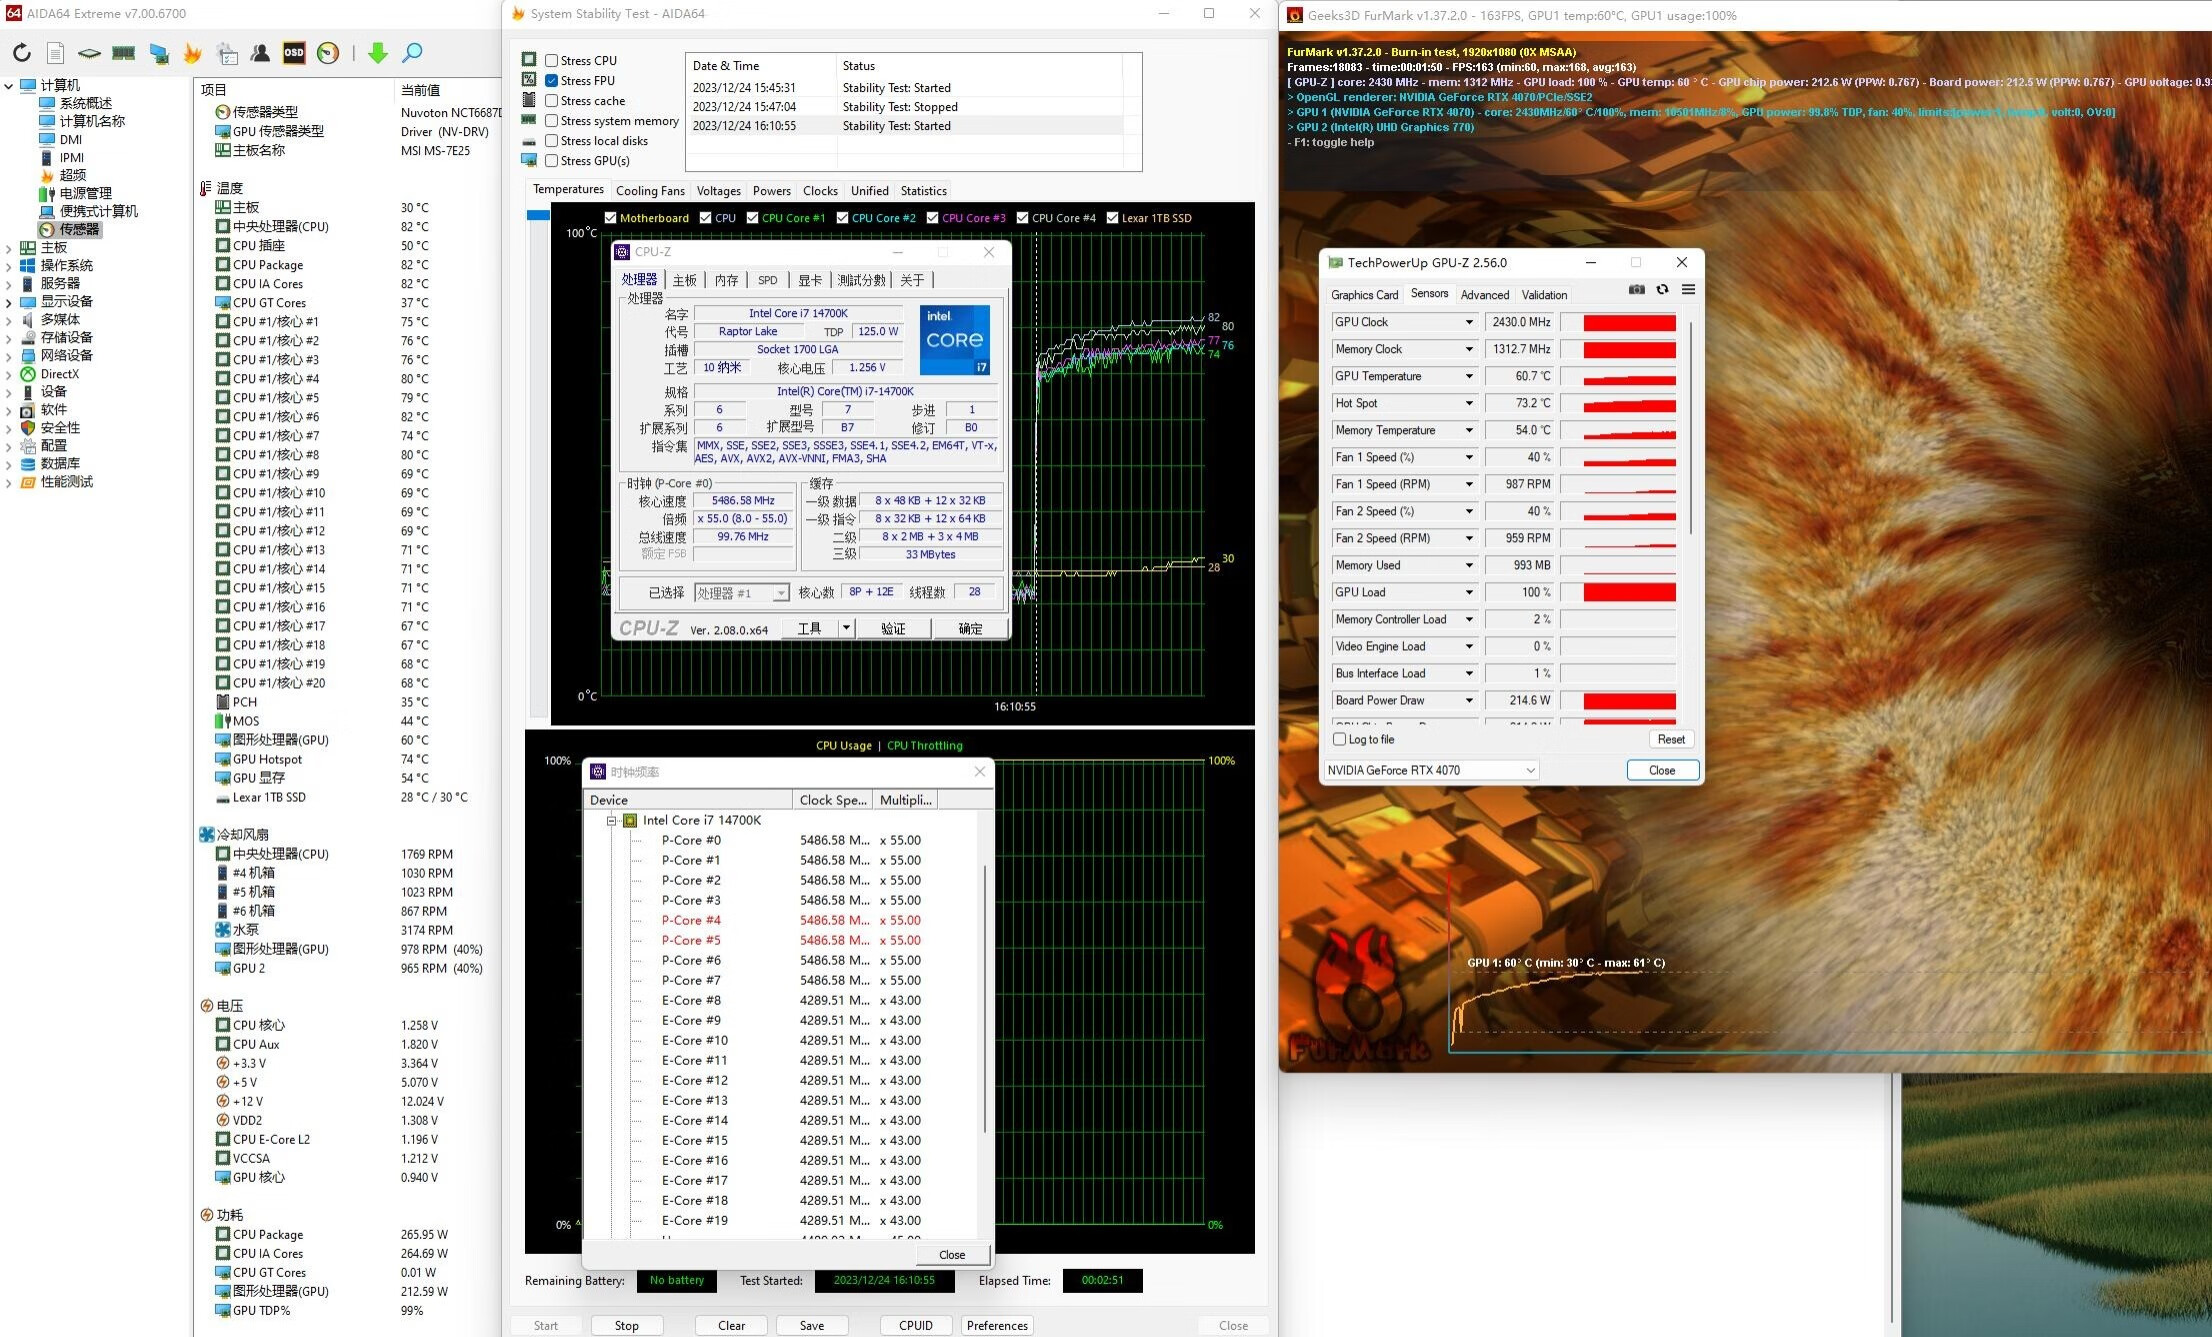Toggle the Motherboard graph legend checkbox
This screenshot has height=1337, width=2212.
[x=611, y=218]
